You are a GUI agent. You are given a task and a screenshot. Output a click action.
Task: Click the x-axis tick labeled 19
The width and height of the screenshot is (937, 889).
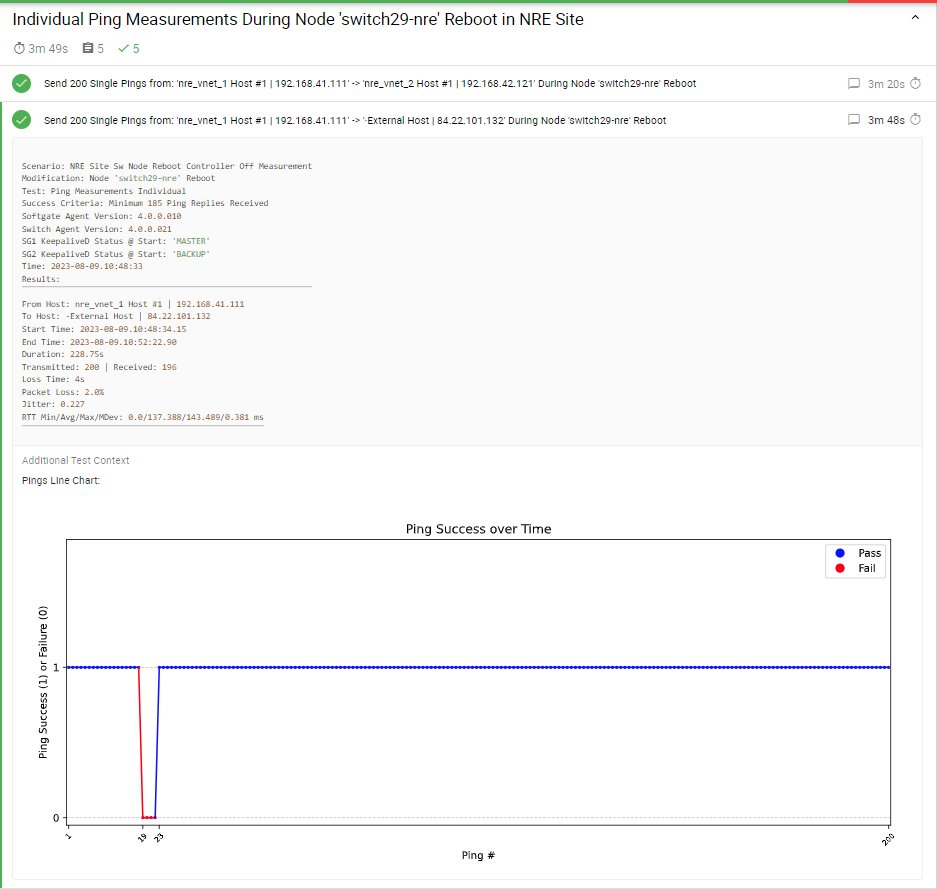[x=142, y=838]
